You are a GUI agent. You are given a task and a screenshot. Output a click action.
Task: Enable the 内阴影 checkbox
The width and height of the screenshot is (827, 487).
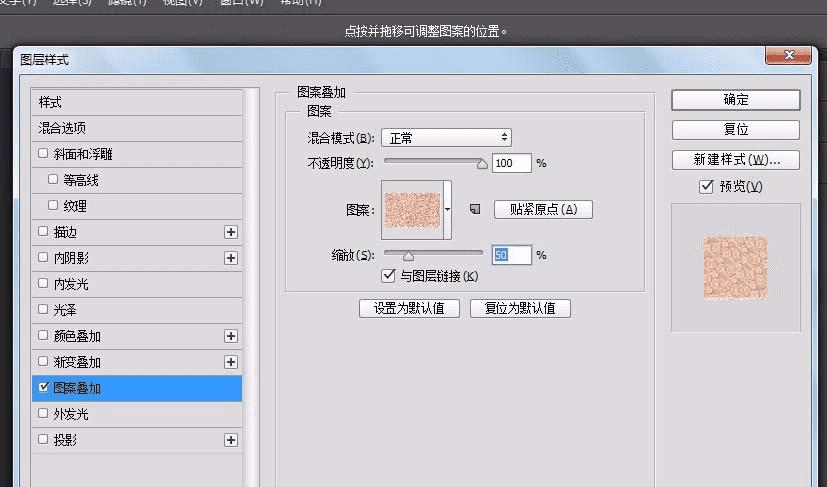[43, 257]
